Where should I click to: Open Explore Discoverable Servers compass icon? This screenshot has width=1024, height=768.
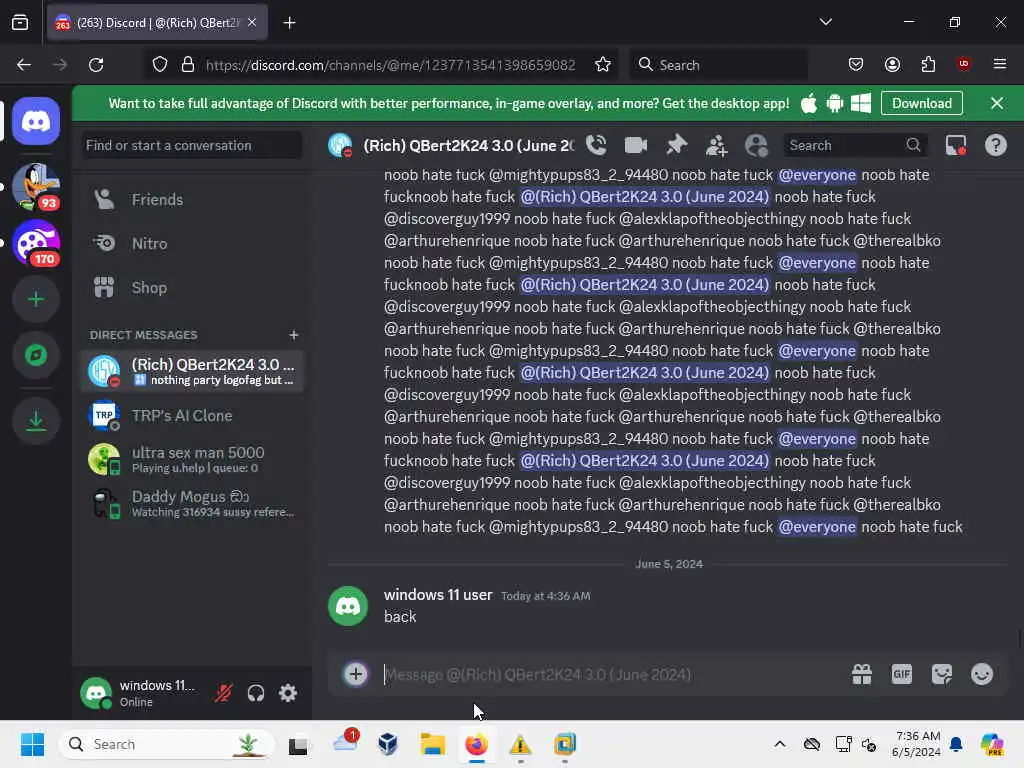coord(36,355)
